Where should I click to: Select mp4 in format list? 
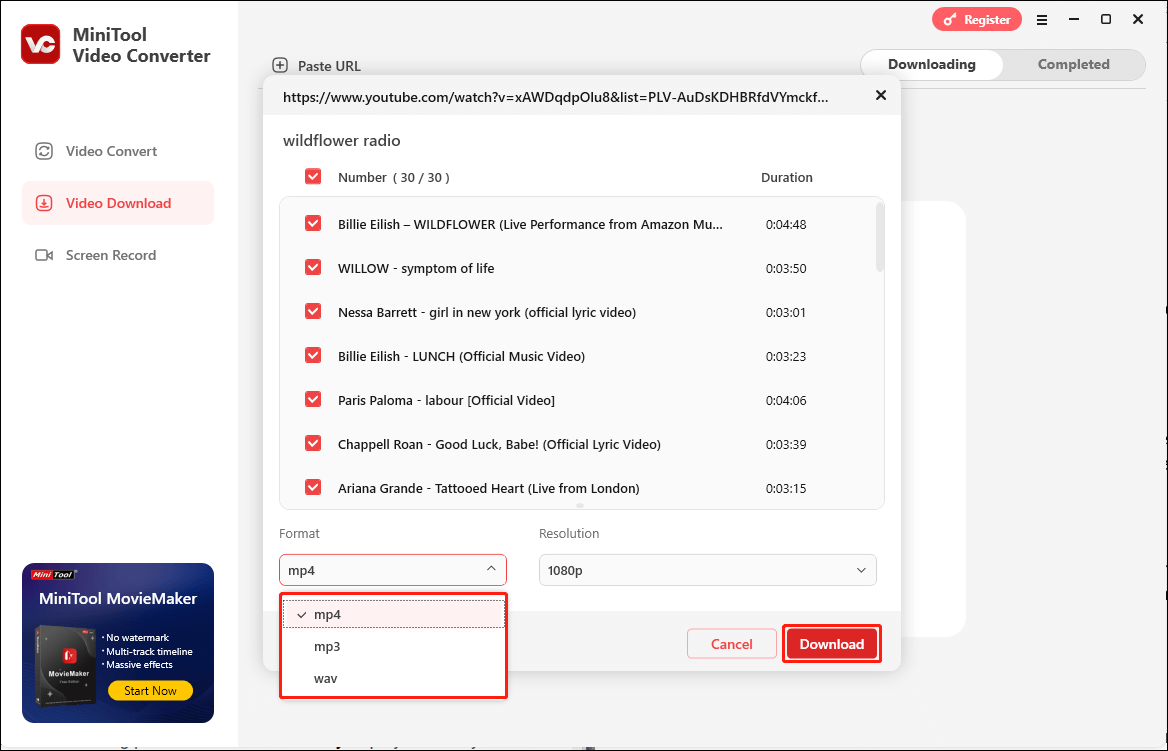(393, 615)
